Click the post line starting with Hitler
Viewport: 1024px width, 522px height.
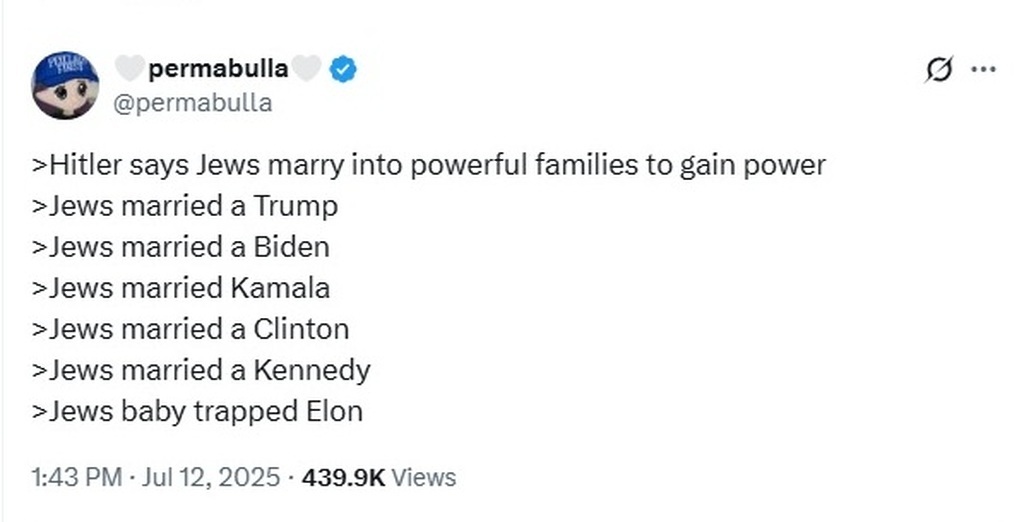tap(429, 164)
